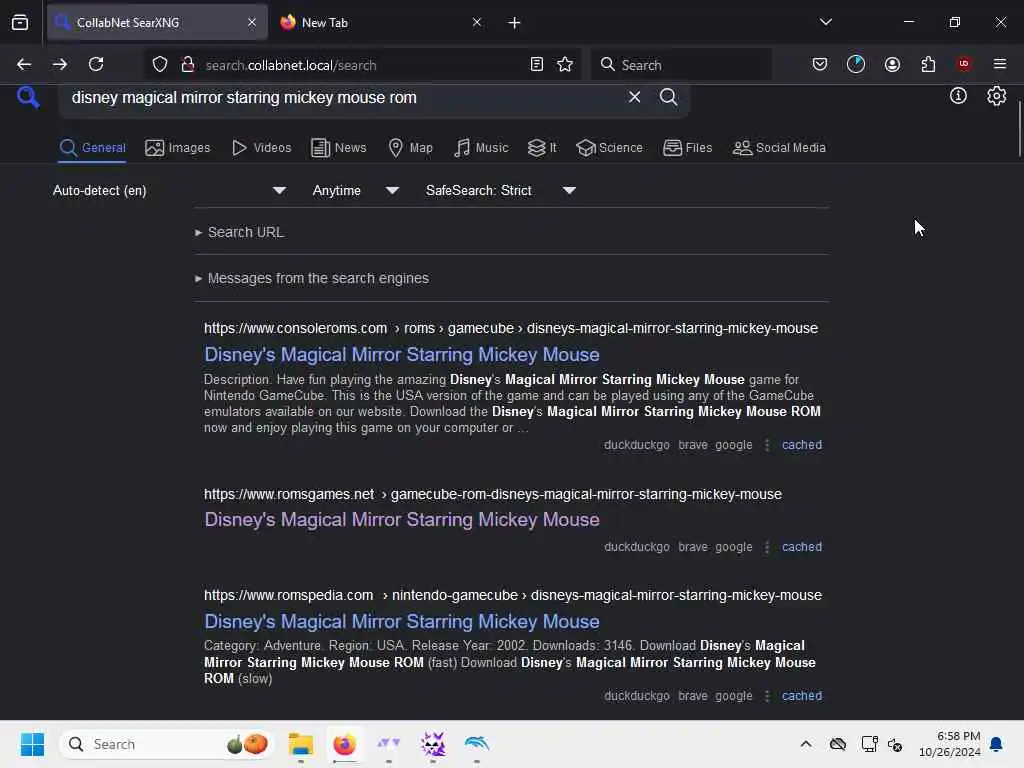Show hidden system tray icons
This screenshot has height=768, width=1024.
pos(806,744)
